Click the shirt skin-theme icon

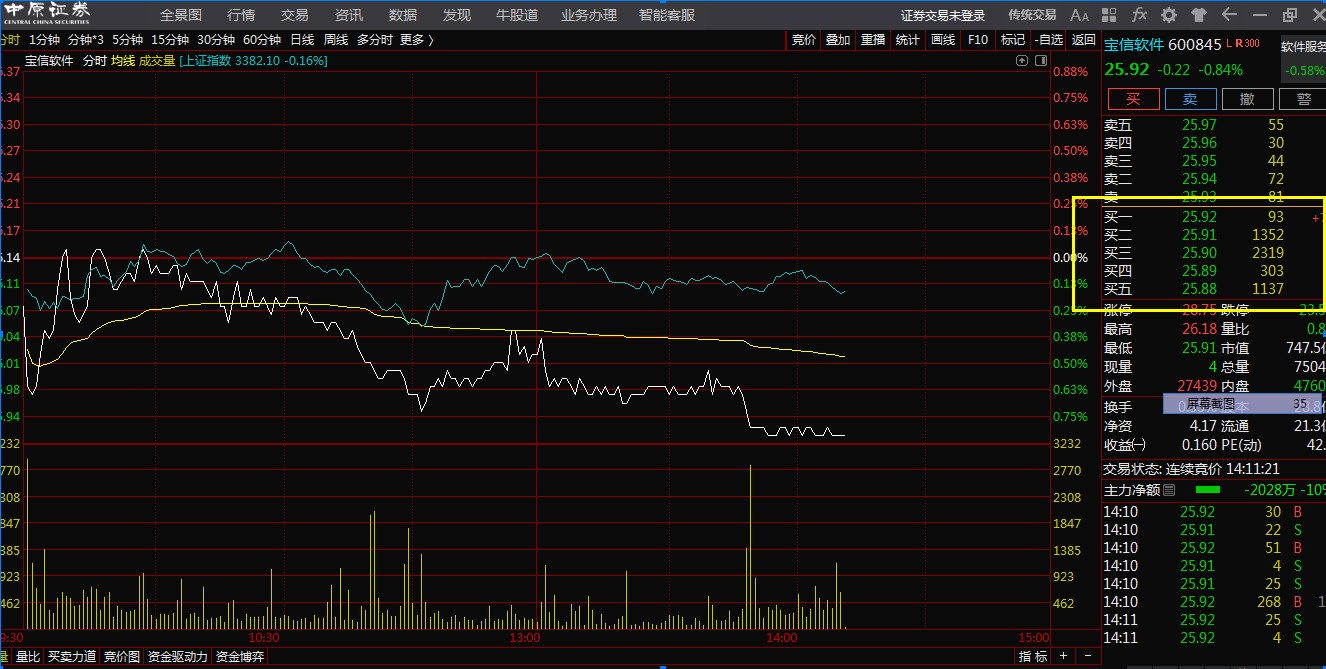click(x=1200, y=15)
